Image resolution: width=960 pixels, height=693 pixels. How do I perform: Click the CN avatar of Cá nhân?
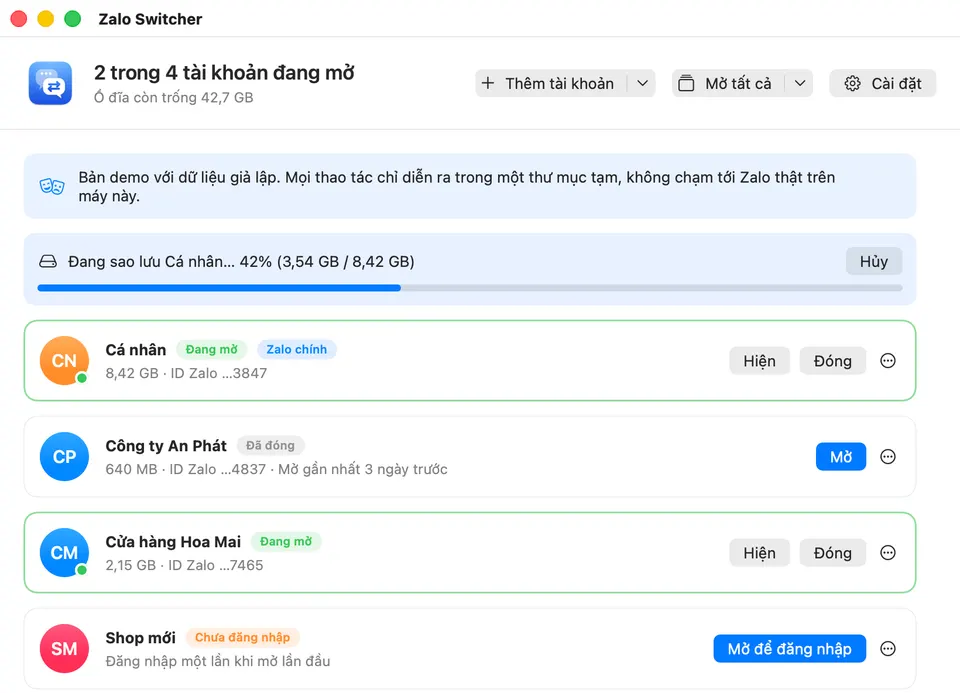click(64, 361)
